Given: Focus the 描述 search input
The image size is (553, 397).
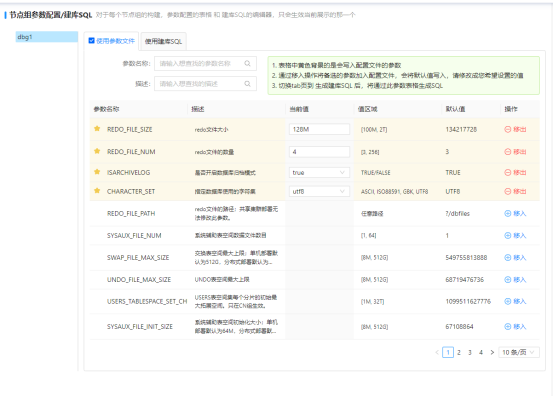Looking at the screenshot, I should coord(205,84).
